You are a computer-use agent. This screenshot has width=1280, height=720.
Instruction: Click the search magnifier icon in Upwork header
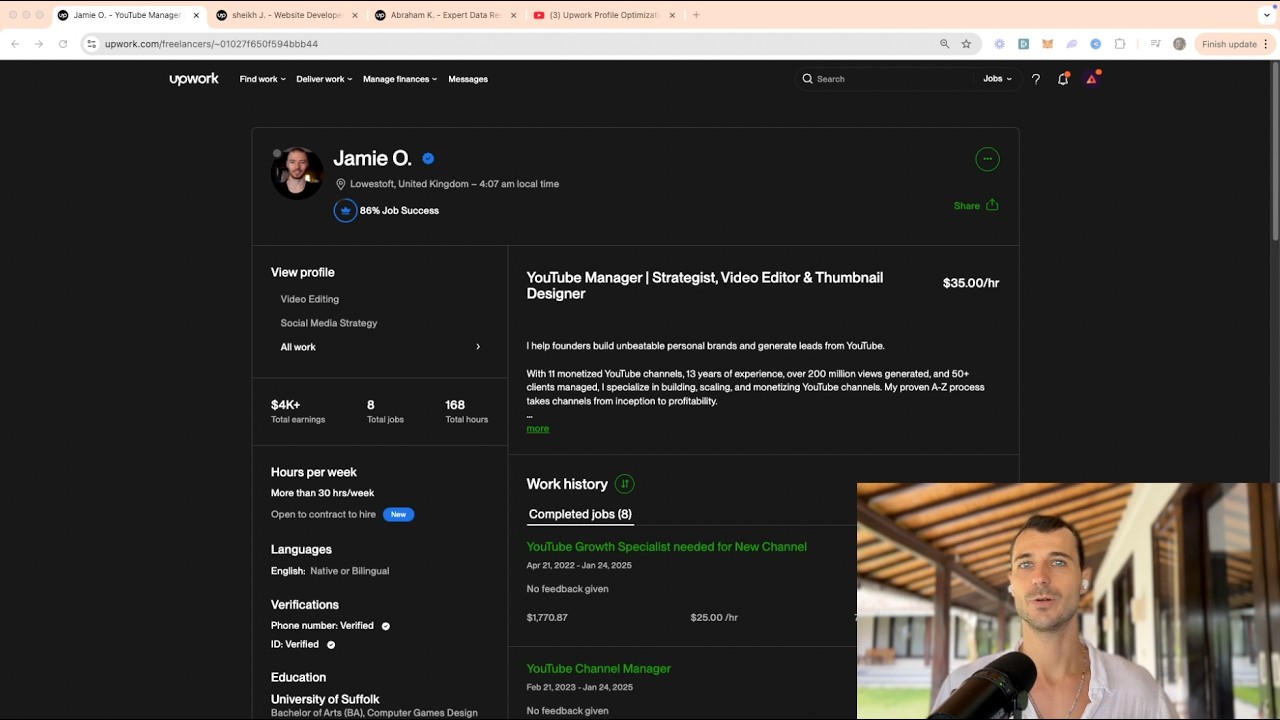pyautogui.click(x=807, y=79)
